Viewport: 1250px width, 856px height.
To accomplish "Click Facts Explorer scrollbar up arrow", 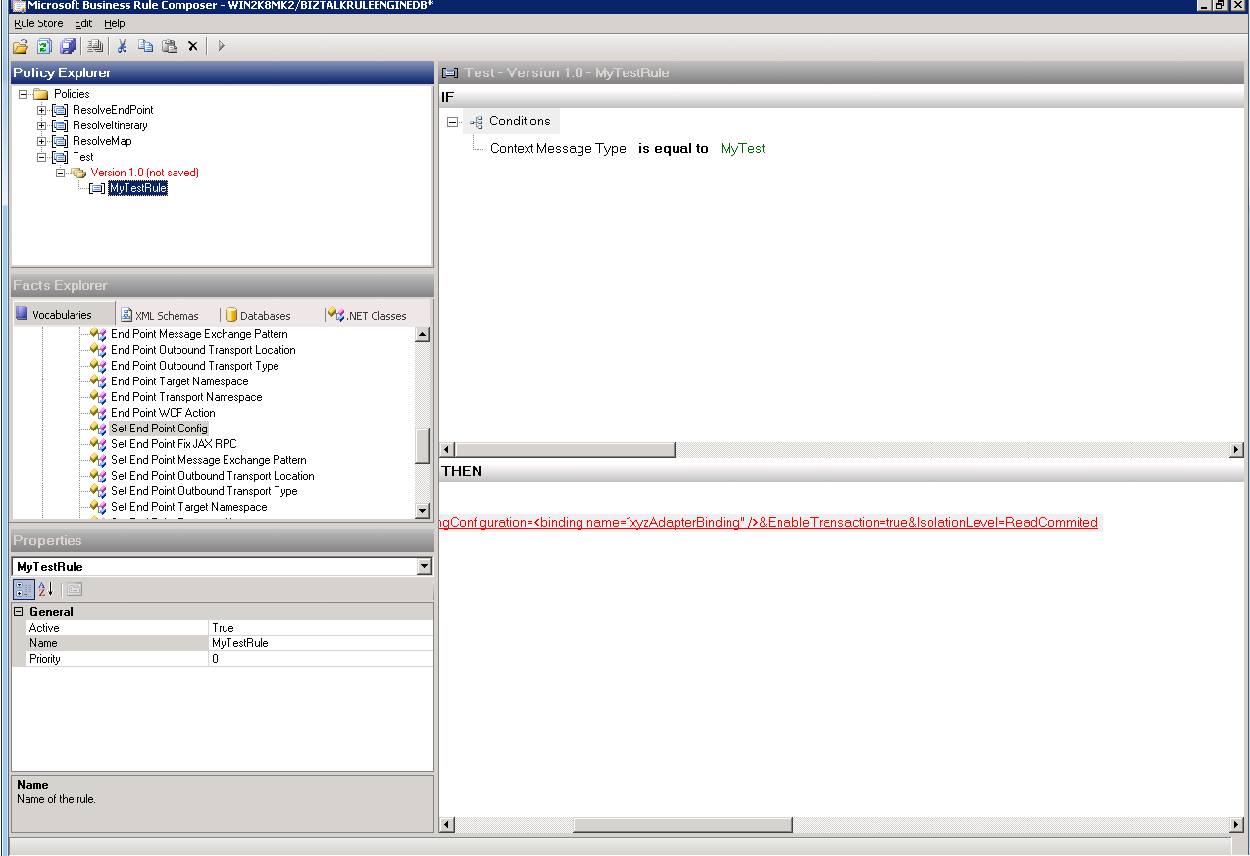I will coord(423,335).
